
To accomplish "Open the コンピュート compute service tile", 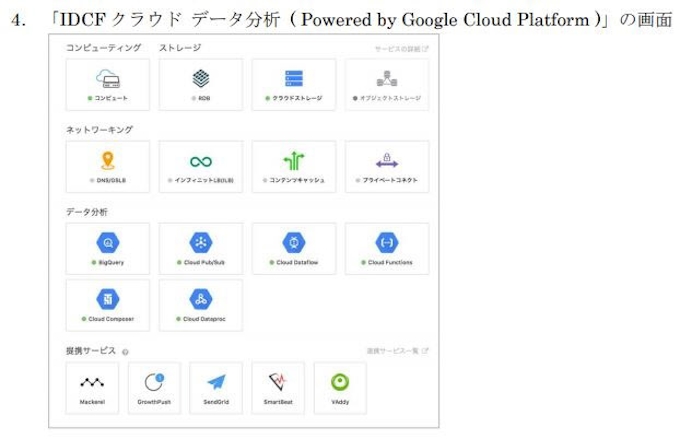I will click(108, 84).
